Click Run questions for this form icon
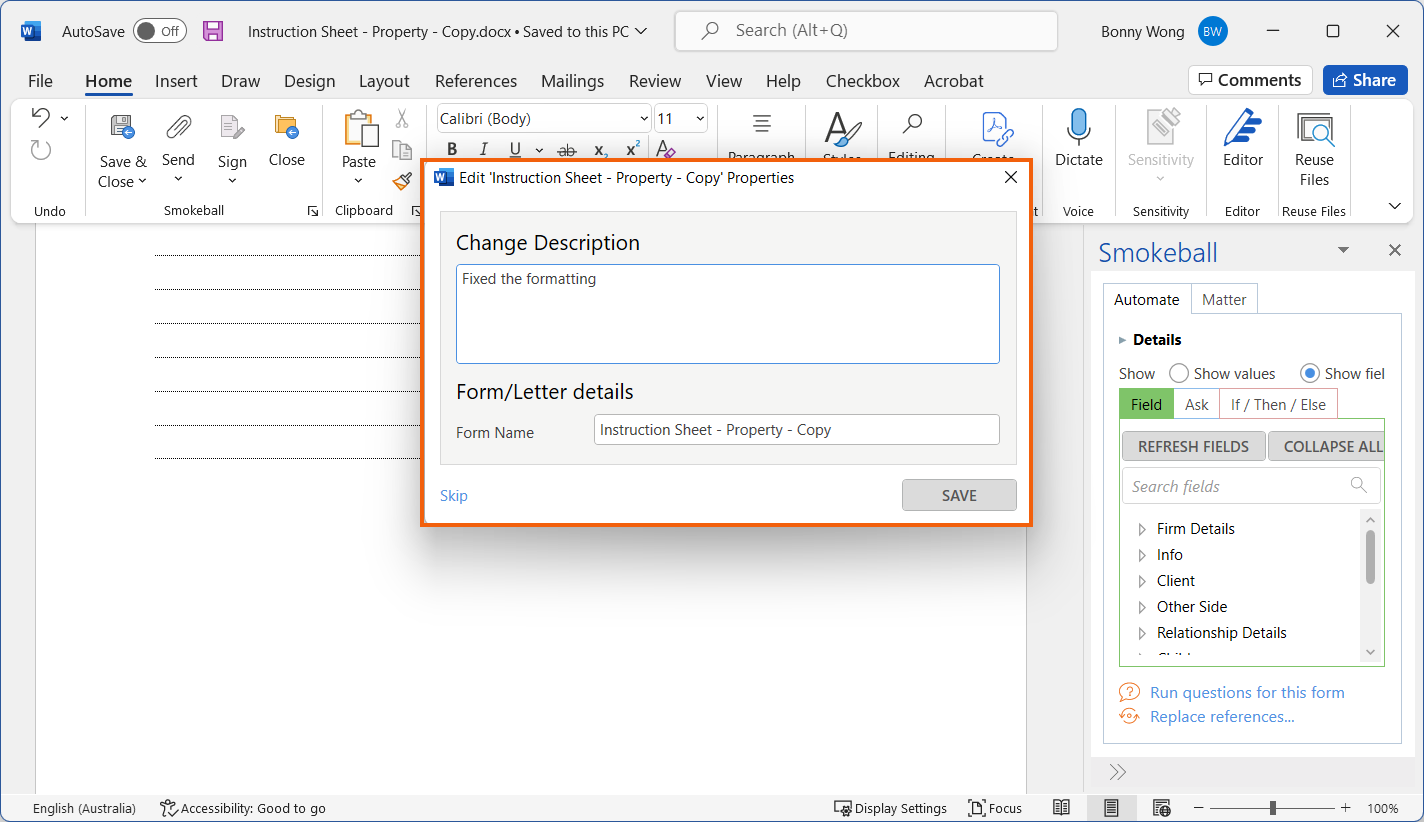The image size is (1424, 822). coord(1129,692)
